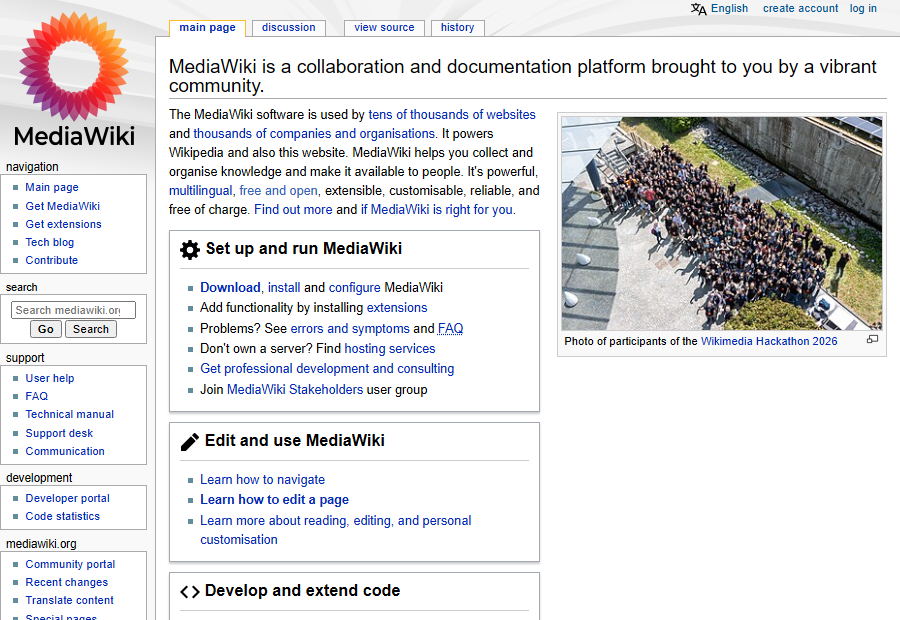900x620 pixels.
Task: Open the FAQ link after 'errors and symptoms'
Action: coord(451,328)
